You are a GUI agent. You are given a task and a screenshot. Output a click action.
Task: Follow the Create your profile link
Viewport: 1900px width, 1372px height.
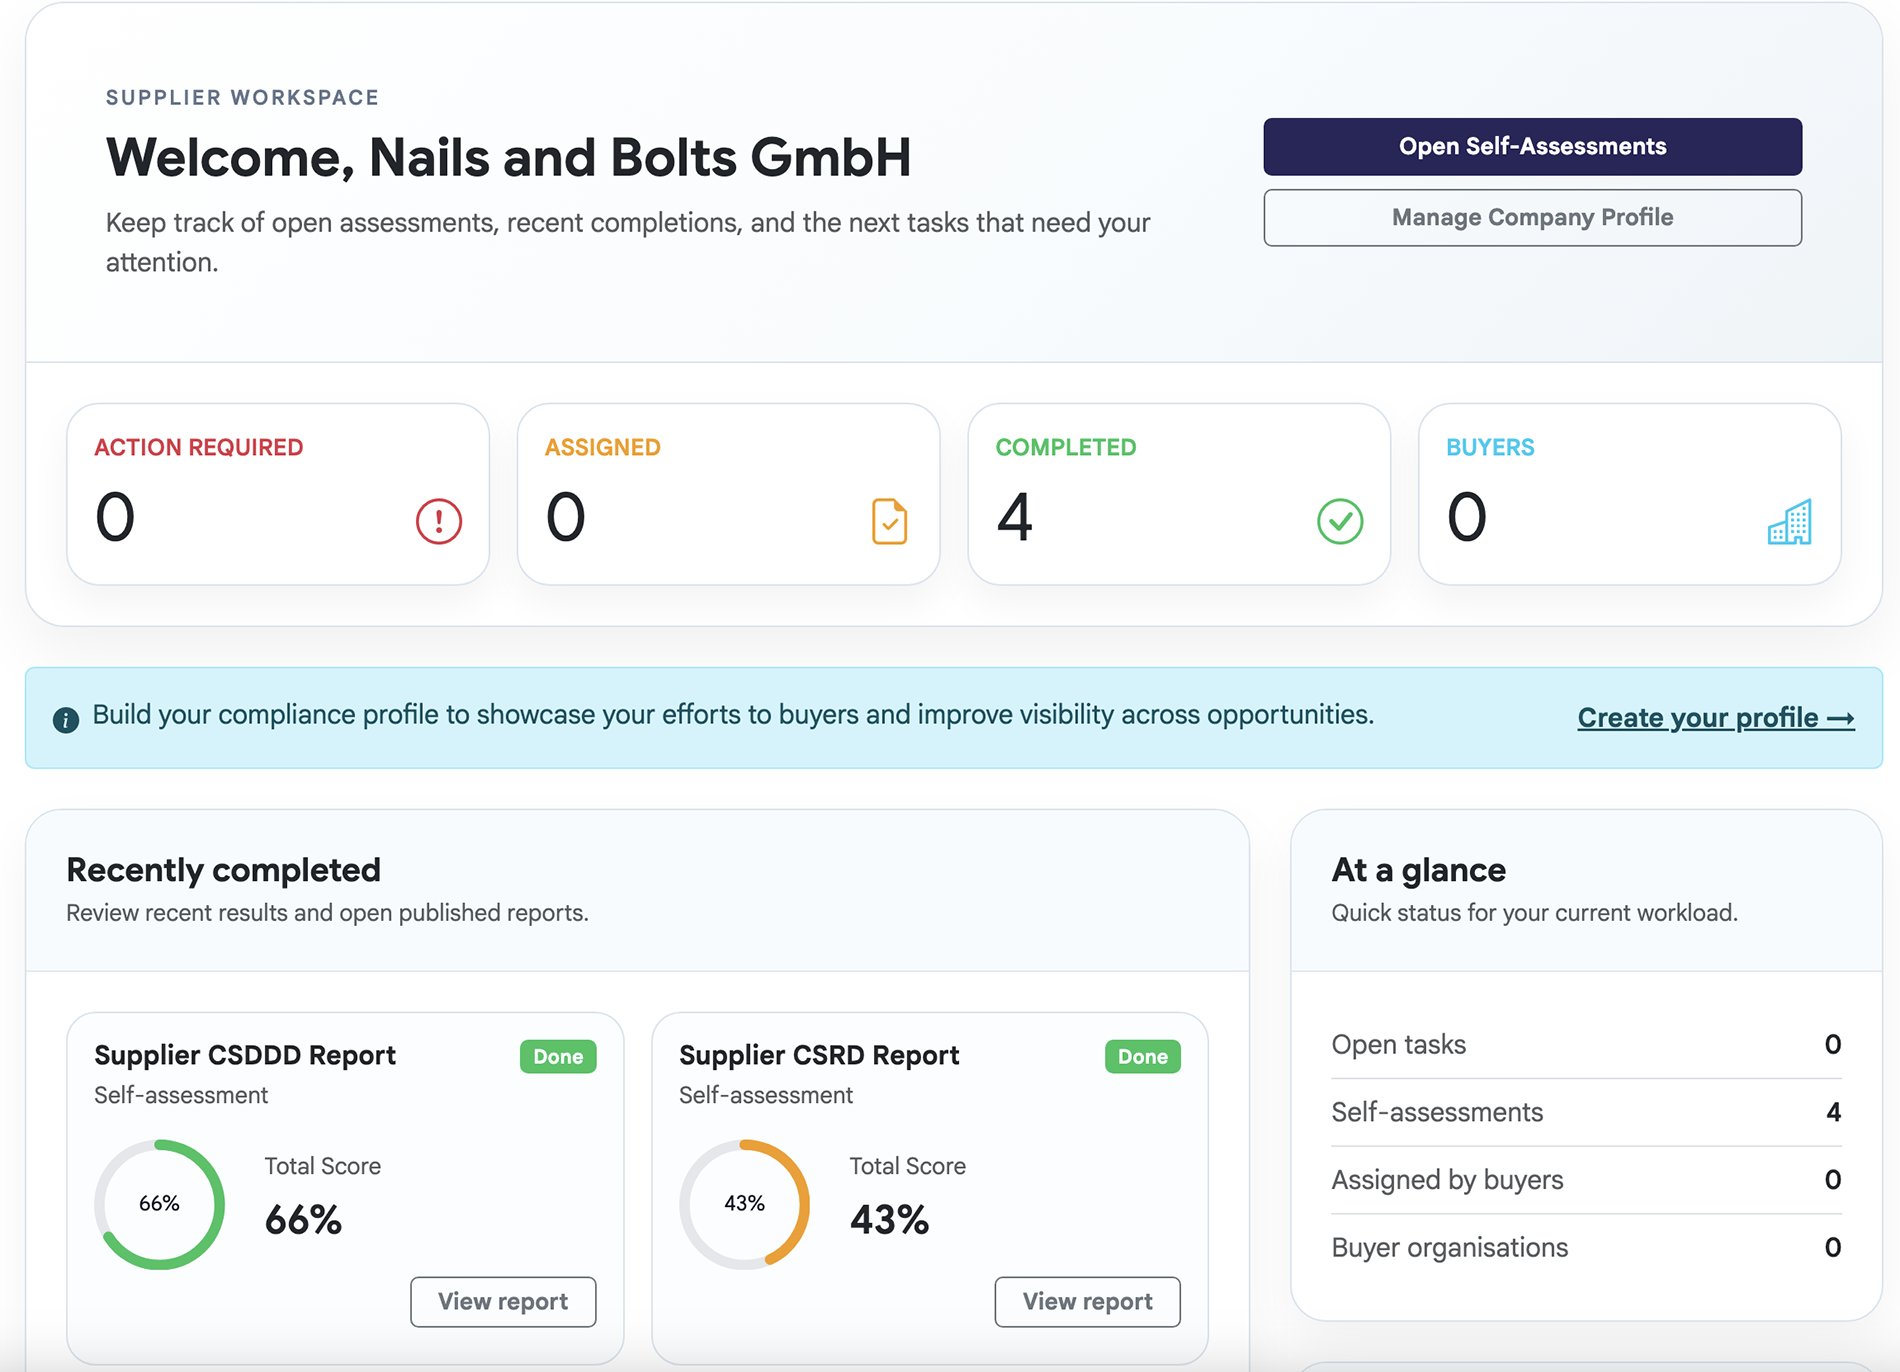[1716, 717]
